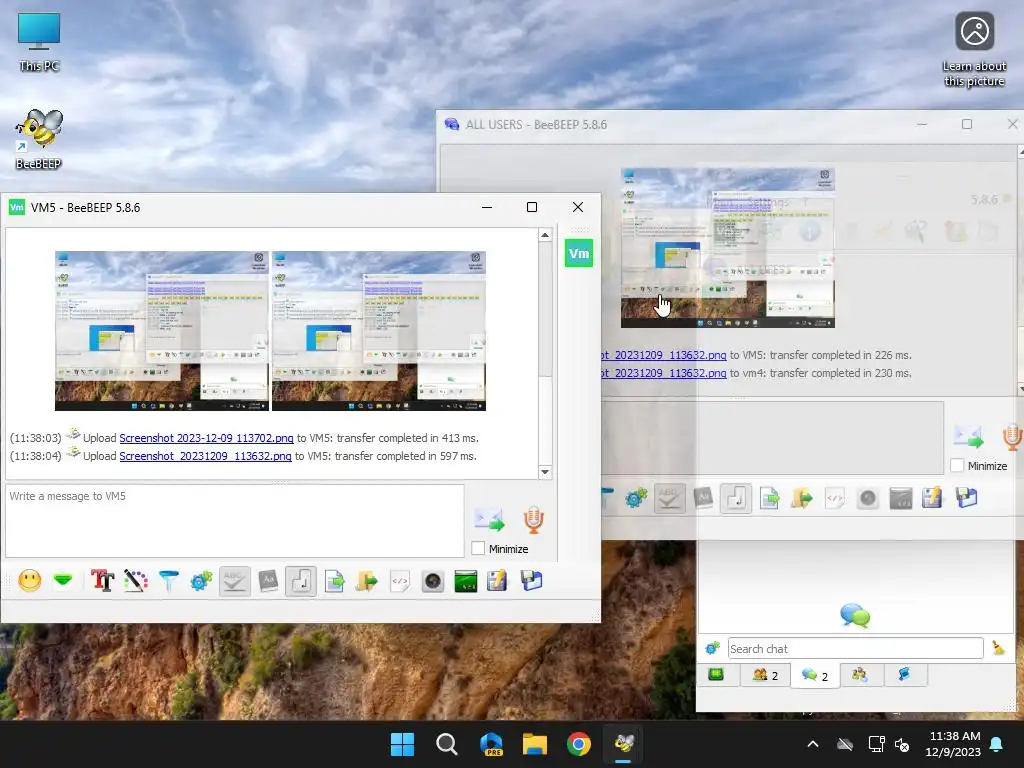This screenshot has height=768, width=1024.
Task: Enable the Minimize checkbox in VM5 window
Action: click(x=478, y=549)
